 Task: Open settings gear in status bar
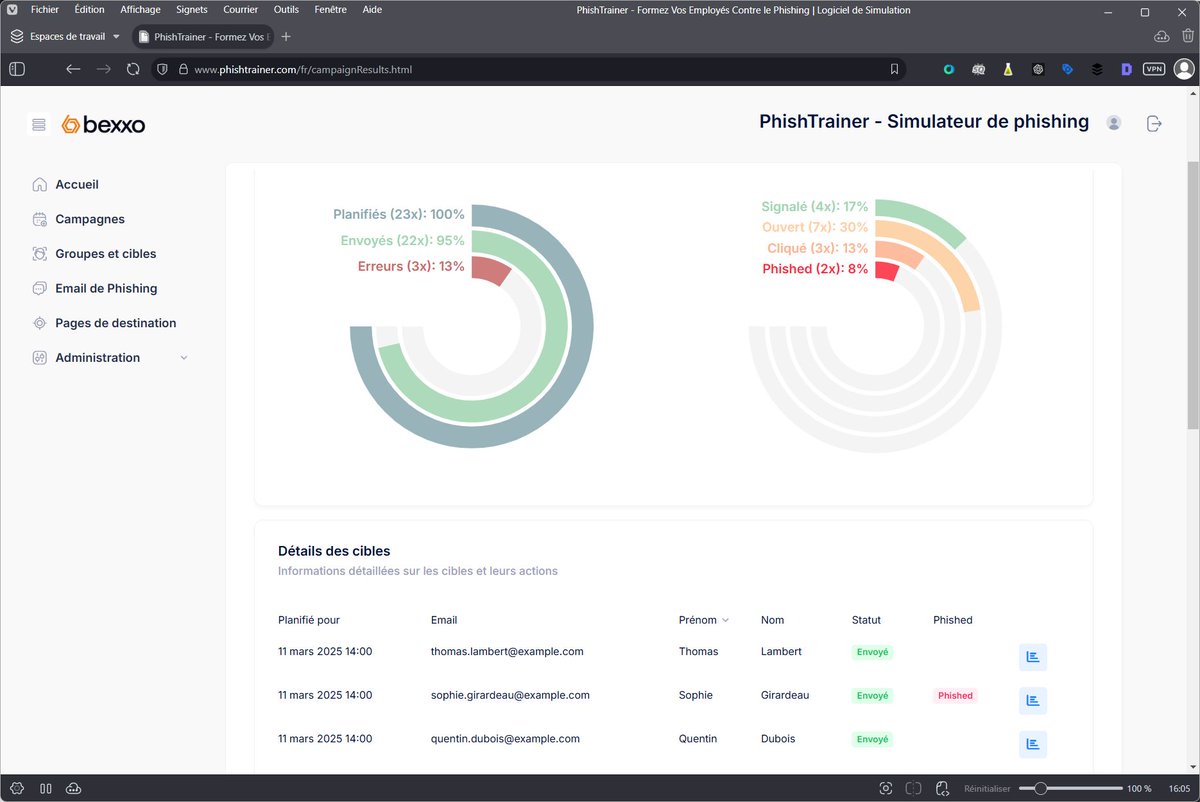coord(17,788)
